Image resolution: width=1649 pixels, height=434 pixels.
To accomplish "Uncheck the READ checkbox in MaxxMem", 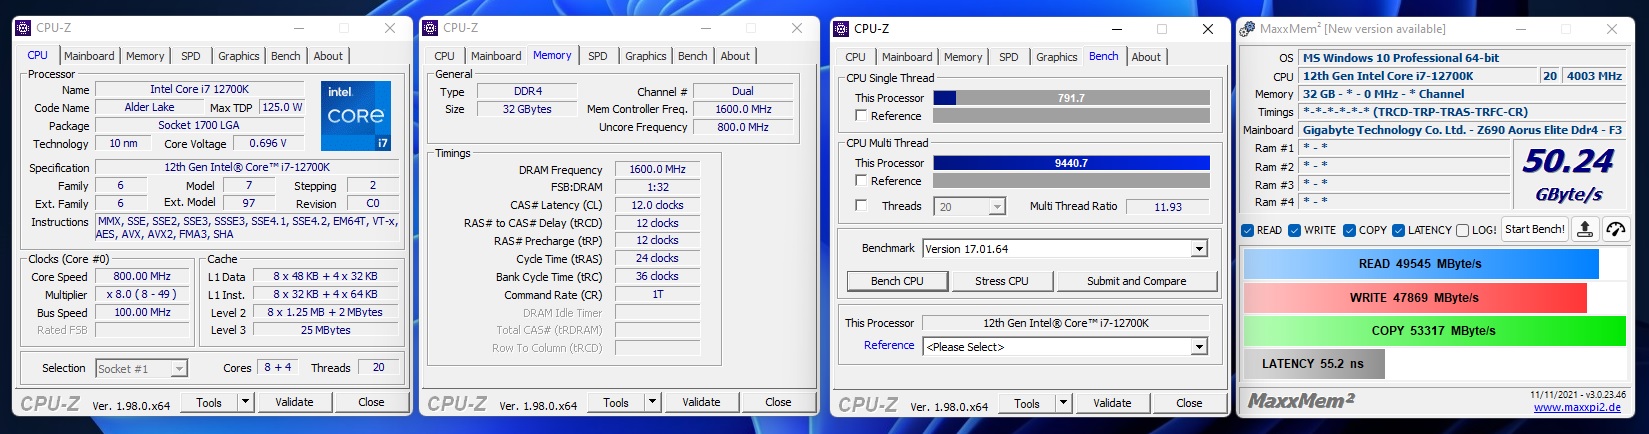I will pos(1248,230).
